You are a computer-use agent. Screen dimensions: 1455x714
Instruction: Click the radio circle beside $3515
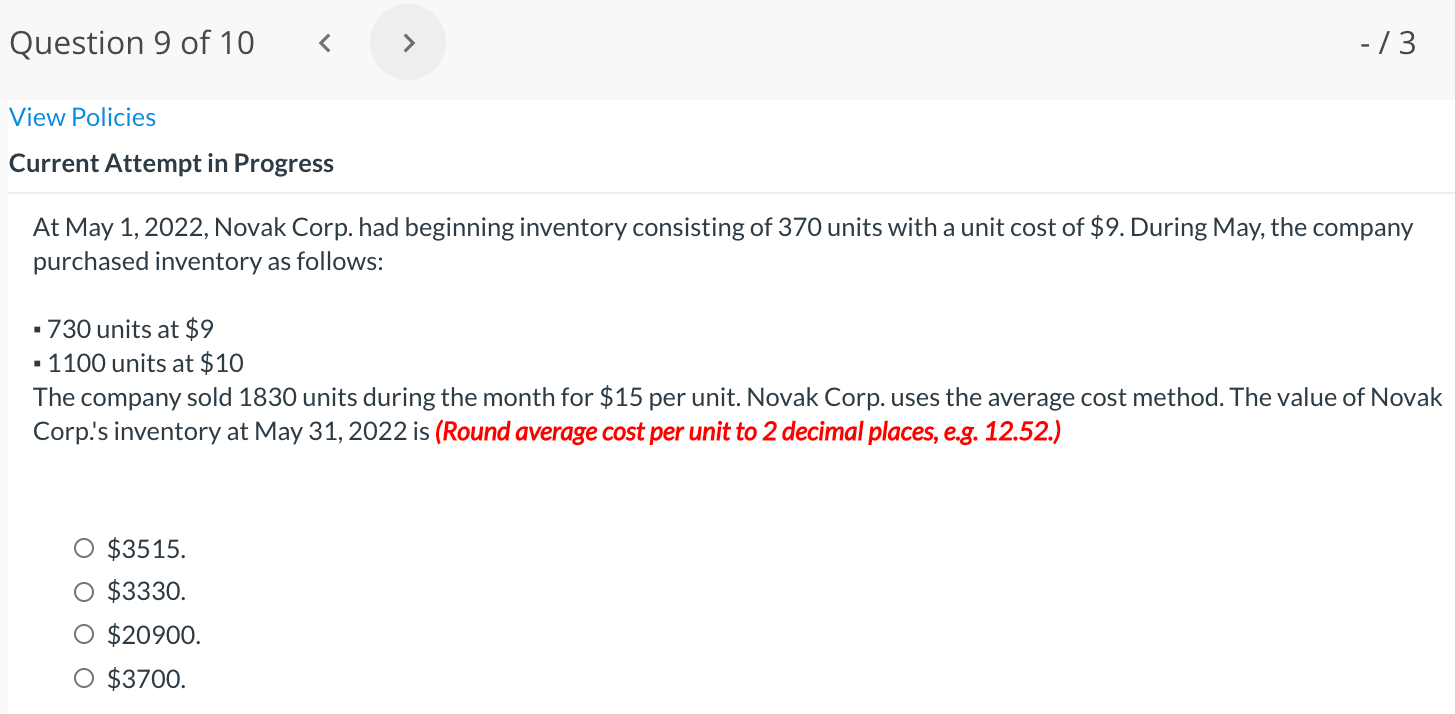pyautogui.click(x=83, y=548)
